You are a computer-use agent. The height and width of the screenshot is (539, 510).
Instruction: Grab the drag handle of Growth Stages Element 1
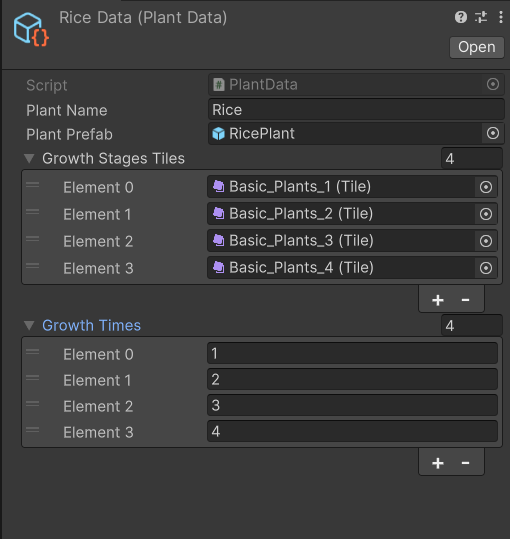click(x=33, y=212)
